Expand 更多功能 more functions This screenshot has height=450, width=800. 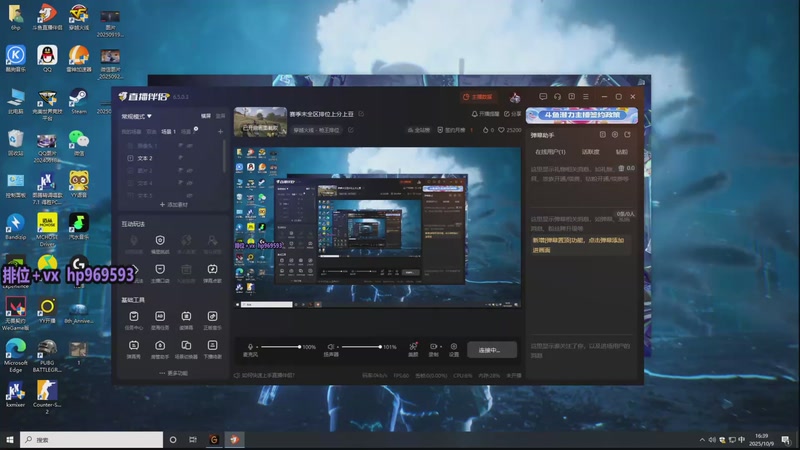click(173, 373)
